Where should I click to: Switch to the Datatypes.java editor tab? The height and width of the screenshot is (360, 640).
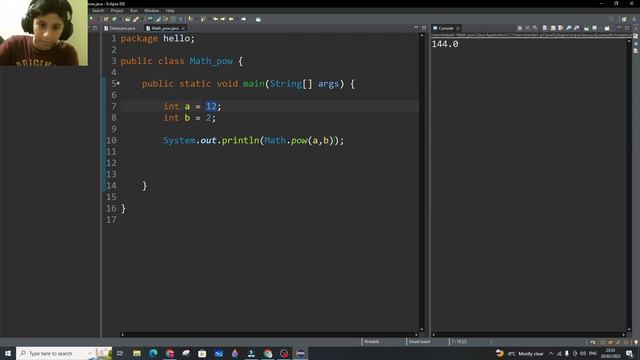coord(120,28)
